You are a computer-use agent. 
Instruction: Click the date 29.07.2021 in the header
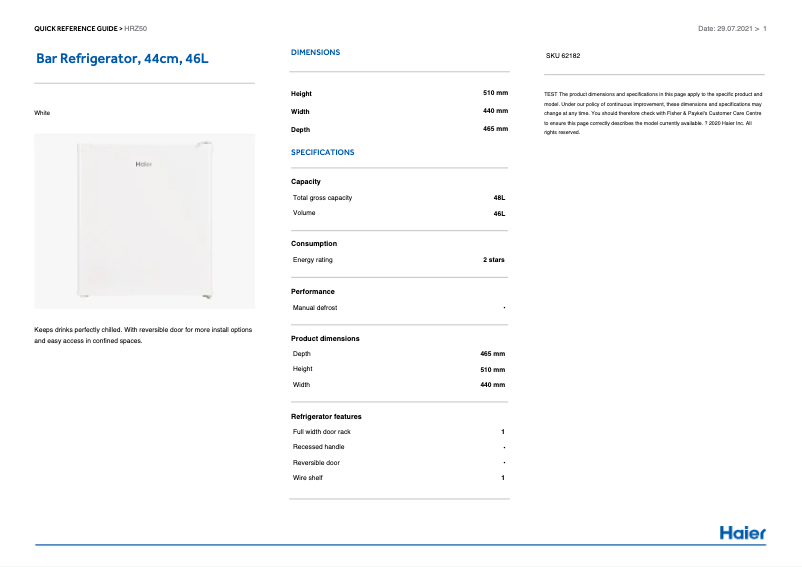(724, 29)
